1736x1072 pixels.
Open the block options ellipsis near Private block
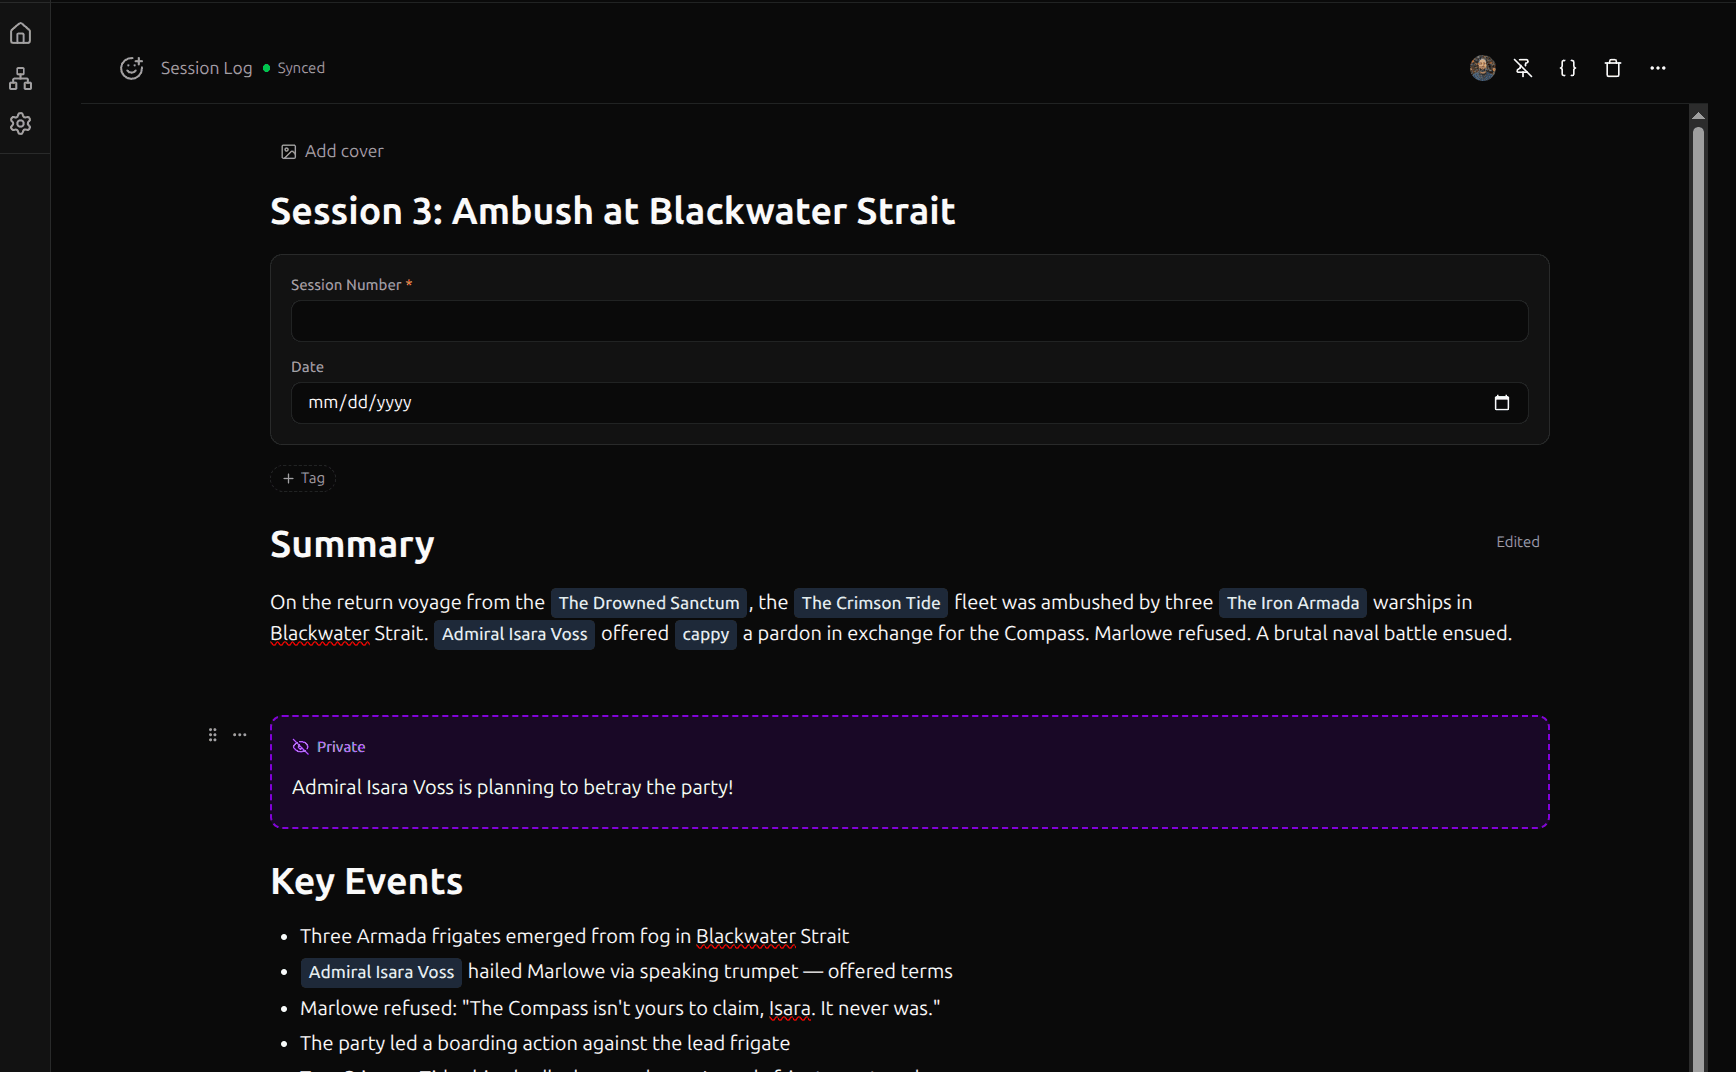239,734
